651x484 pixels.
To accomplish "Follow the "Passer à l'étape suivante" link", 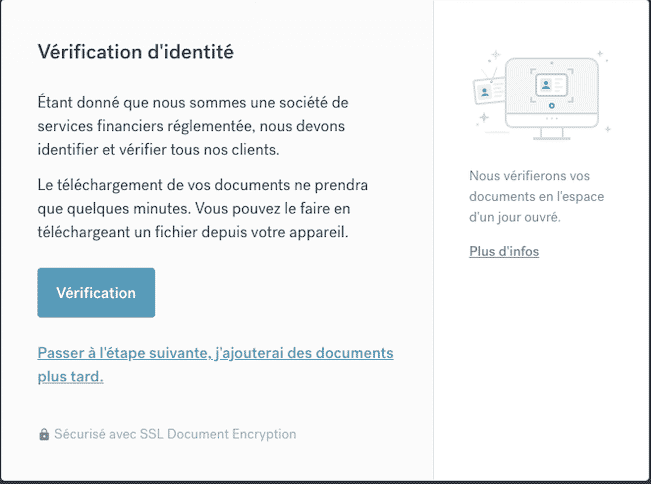I will coord(215,353).
